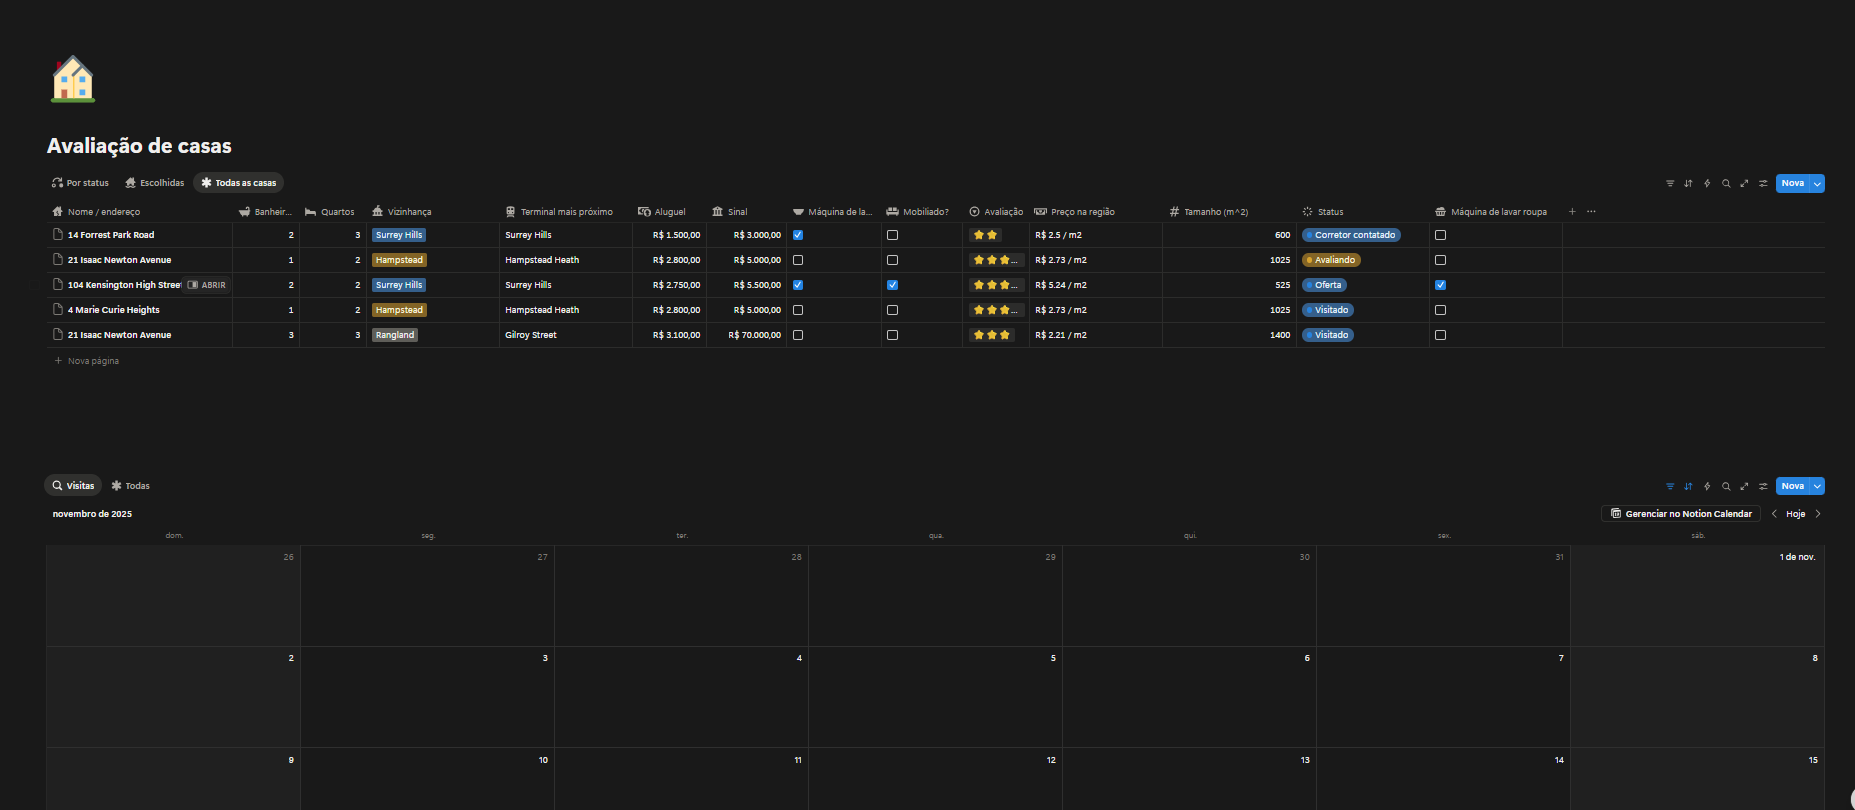Click the search icon in the calendar toolbar
The height and width of the screenshot is (810, 1855).
pyautogui.click(x=1726, y=486)
